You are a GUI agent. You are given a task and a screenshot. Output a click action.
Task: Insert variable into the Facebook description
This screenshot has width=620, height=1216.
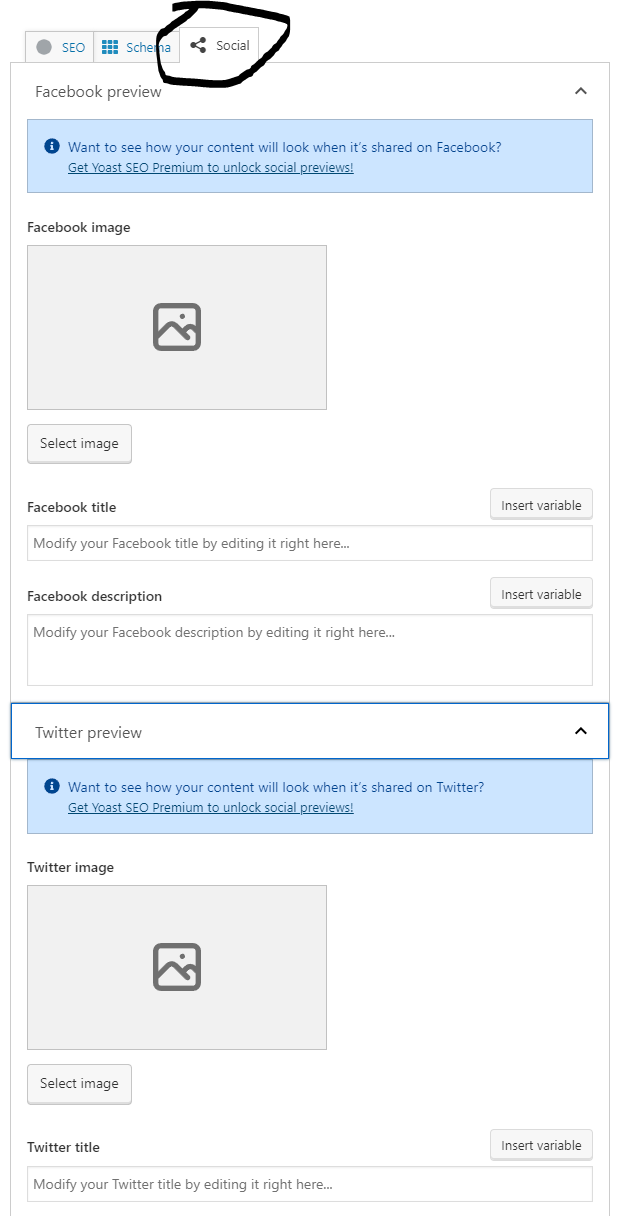tap(541, 593)
